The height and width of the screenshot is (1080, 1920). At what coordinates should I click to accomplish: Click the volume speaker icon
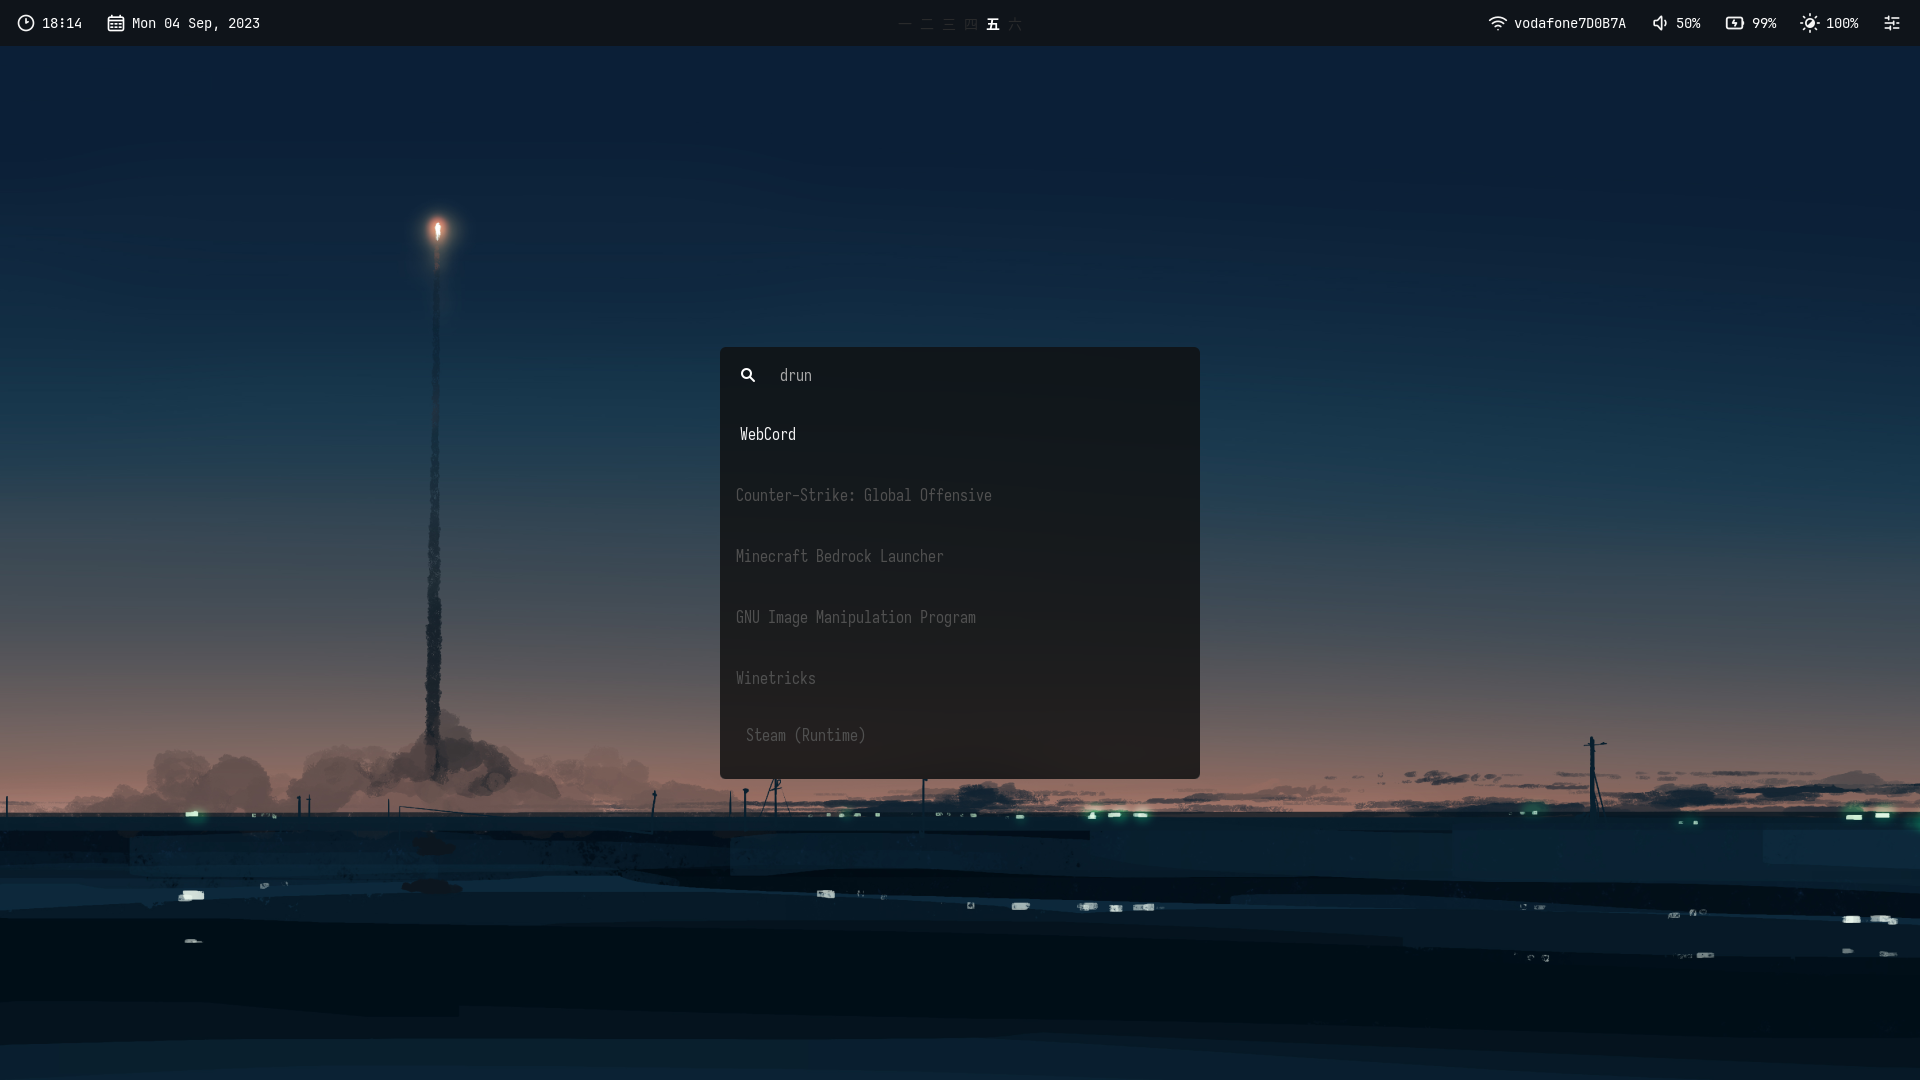click(x=1660, y=23)
